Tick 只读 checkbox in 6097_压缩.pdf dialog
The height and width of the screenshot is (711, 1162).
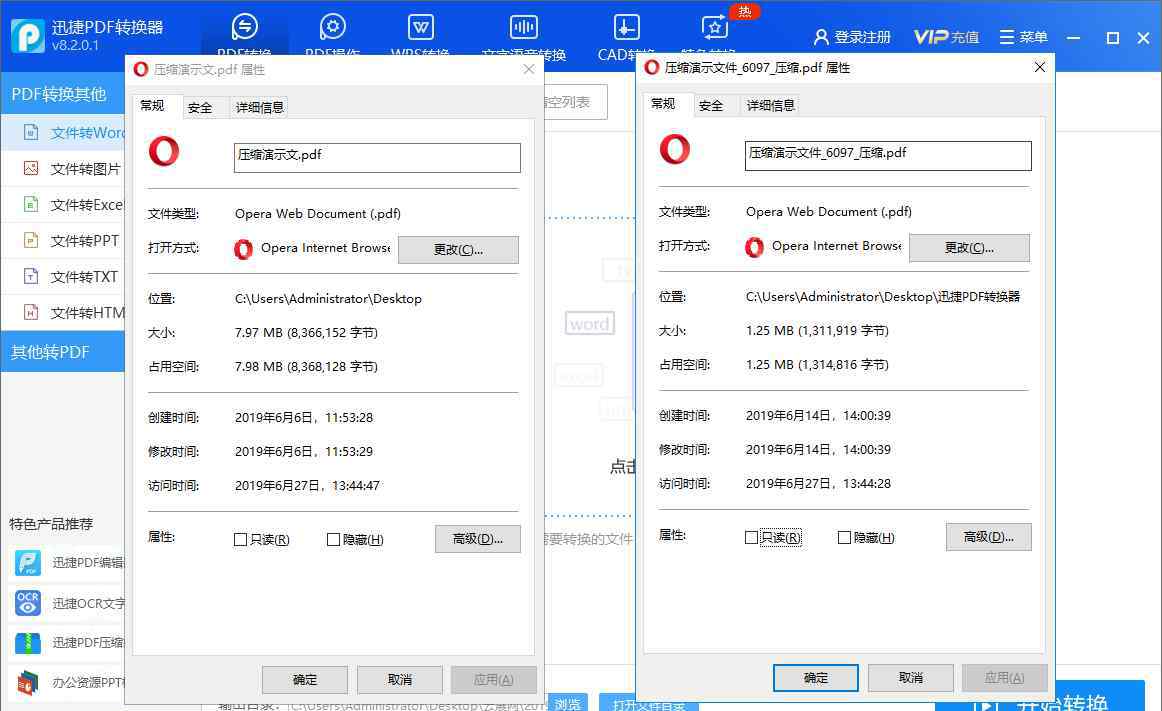coord(751,538)
